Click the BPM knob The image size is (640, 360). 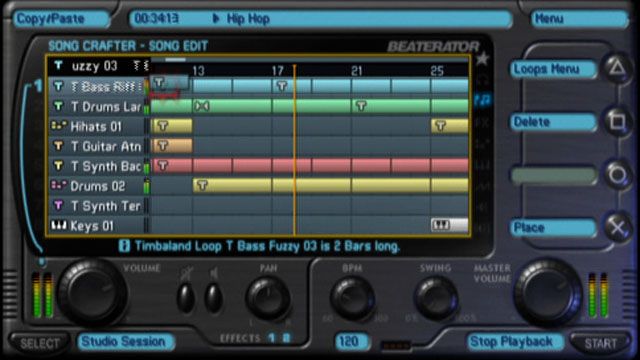353,299
